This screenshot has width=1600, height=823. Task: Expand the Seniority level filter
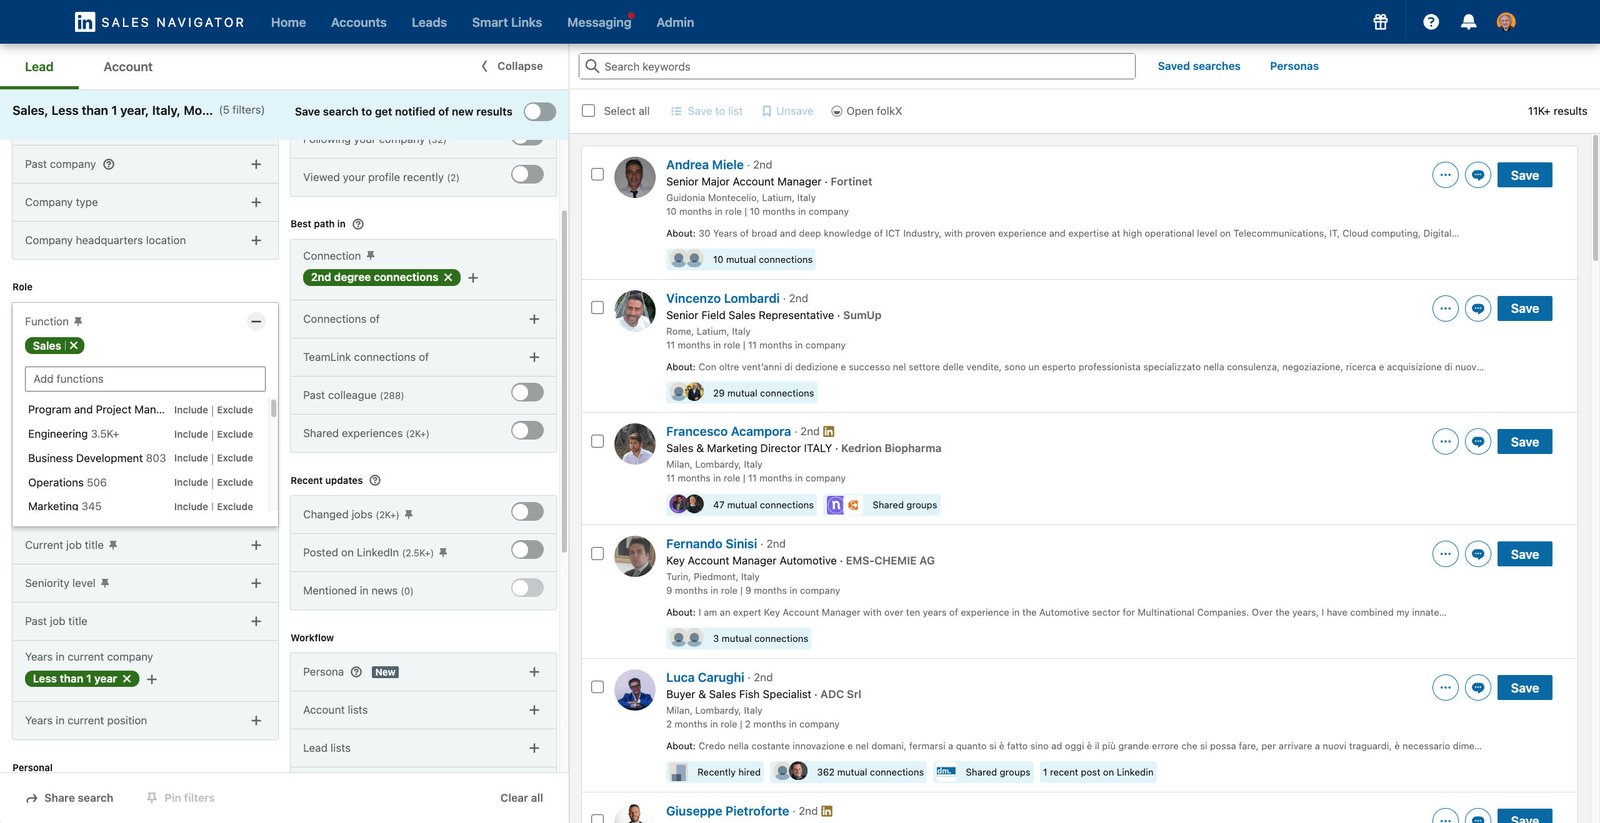pos(256,583)
